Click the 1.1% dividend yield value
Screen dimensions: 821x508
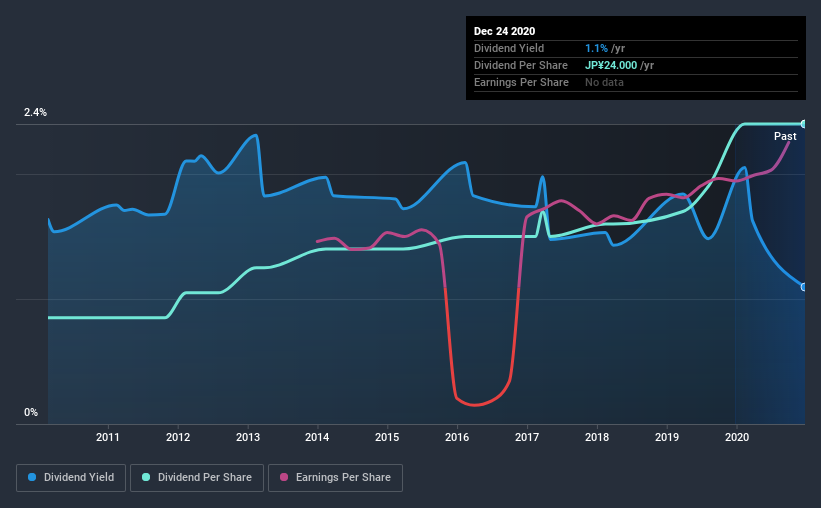[x=596, y=48]
